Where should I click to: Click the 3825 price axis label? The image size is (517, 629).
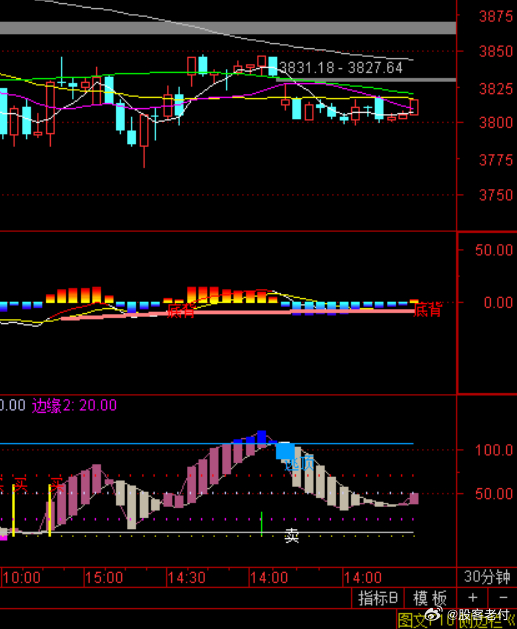496,88
